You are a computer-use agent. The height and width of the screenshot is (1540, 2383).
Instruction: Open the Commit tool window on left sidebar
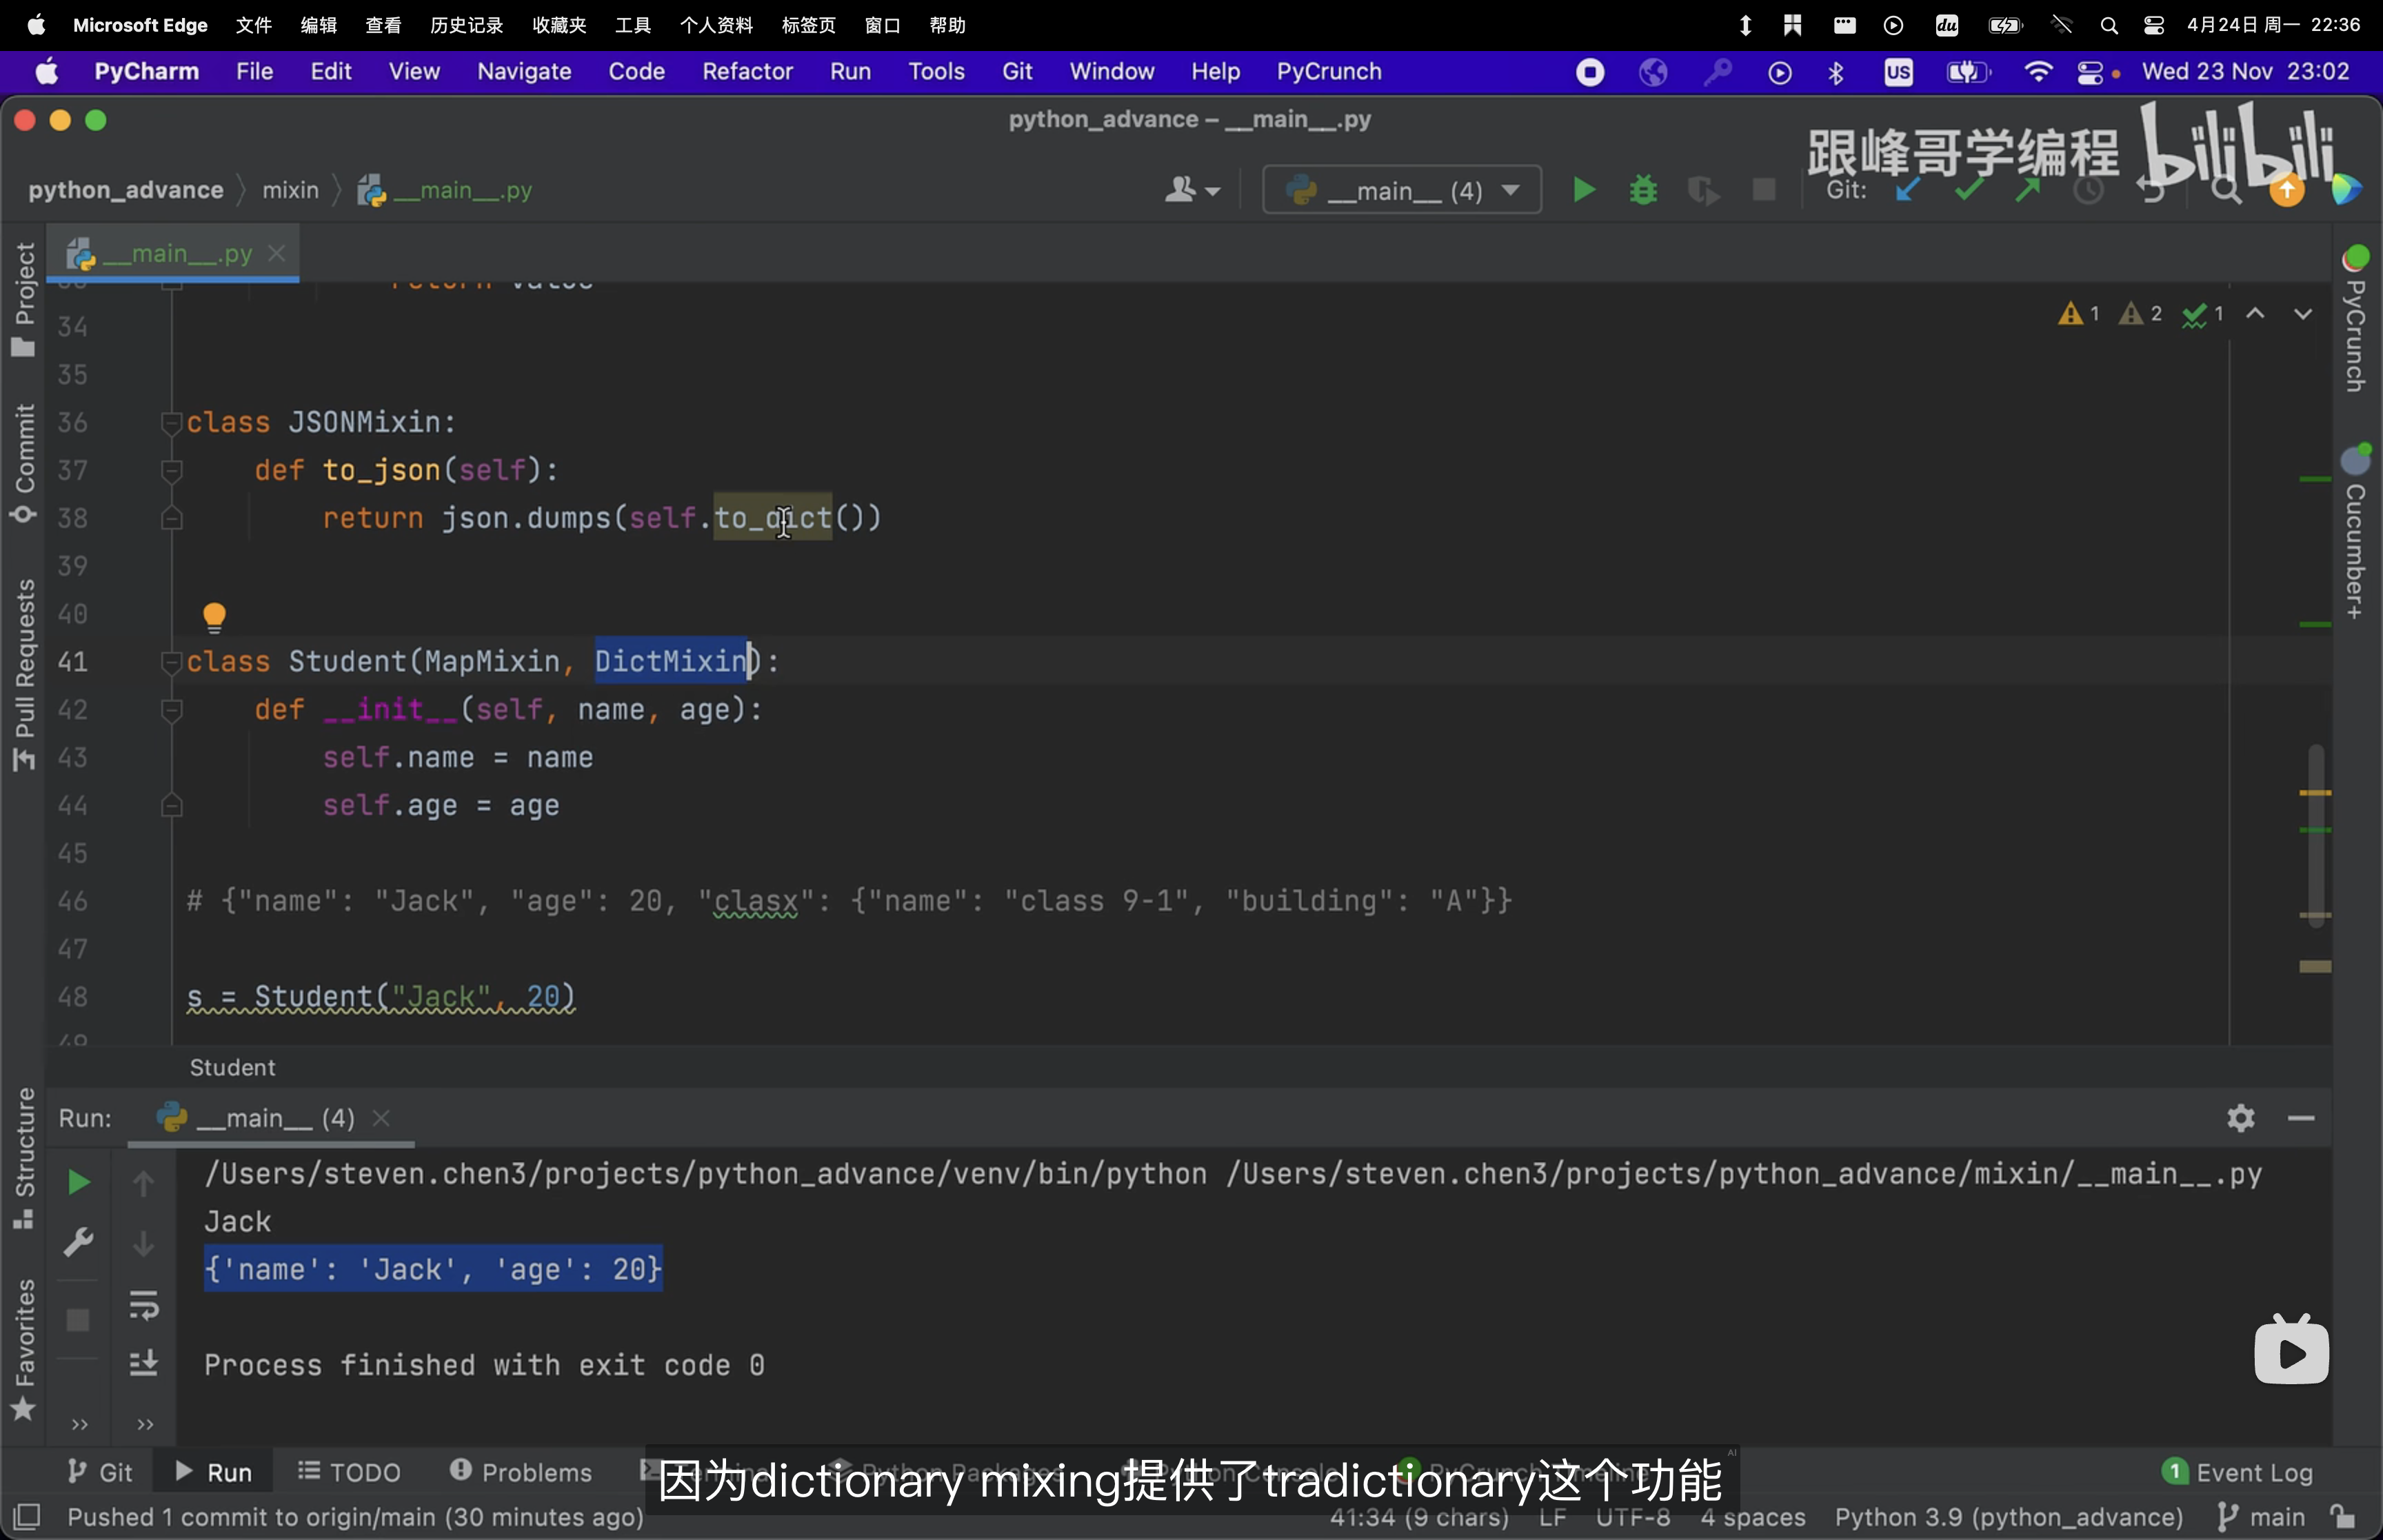[23, 463]
